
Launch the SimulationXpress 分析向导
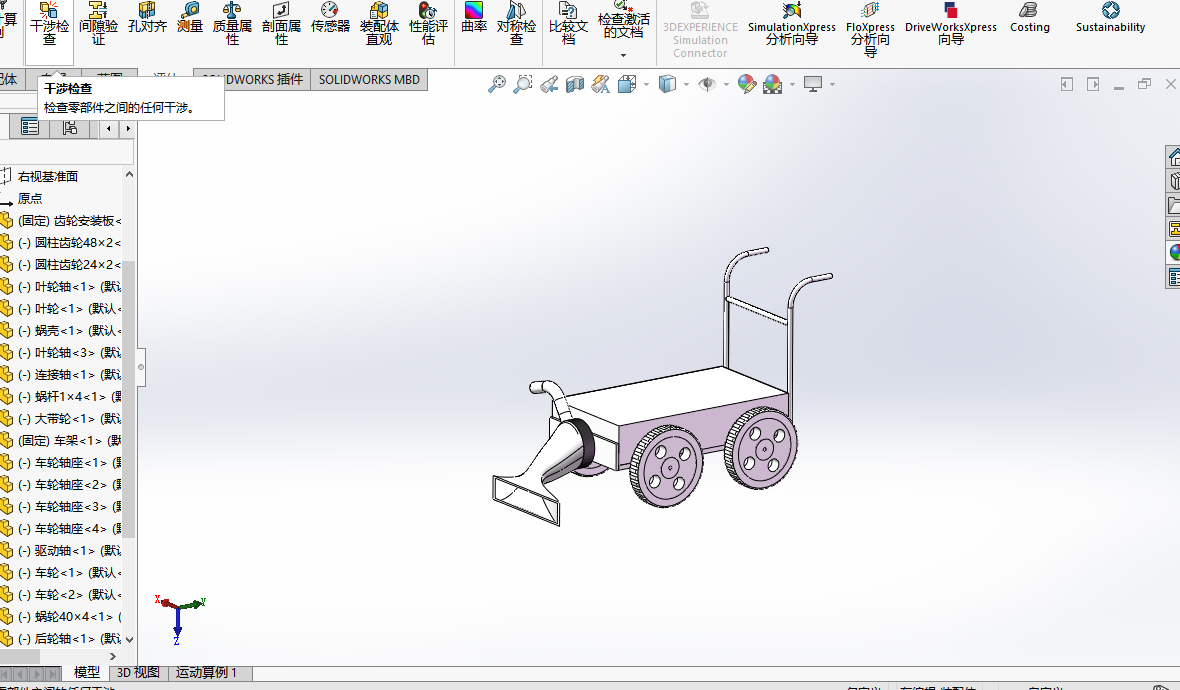click(x=791, y=23)
